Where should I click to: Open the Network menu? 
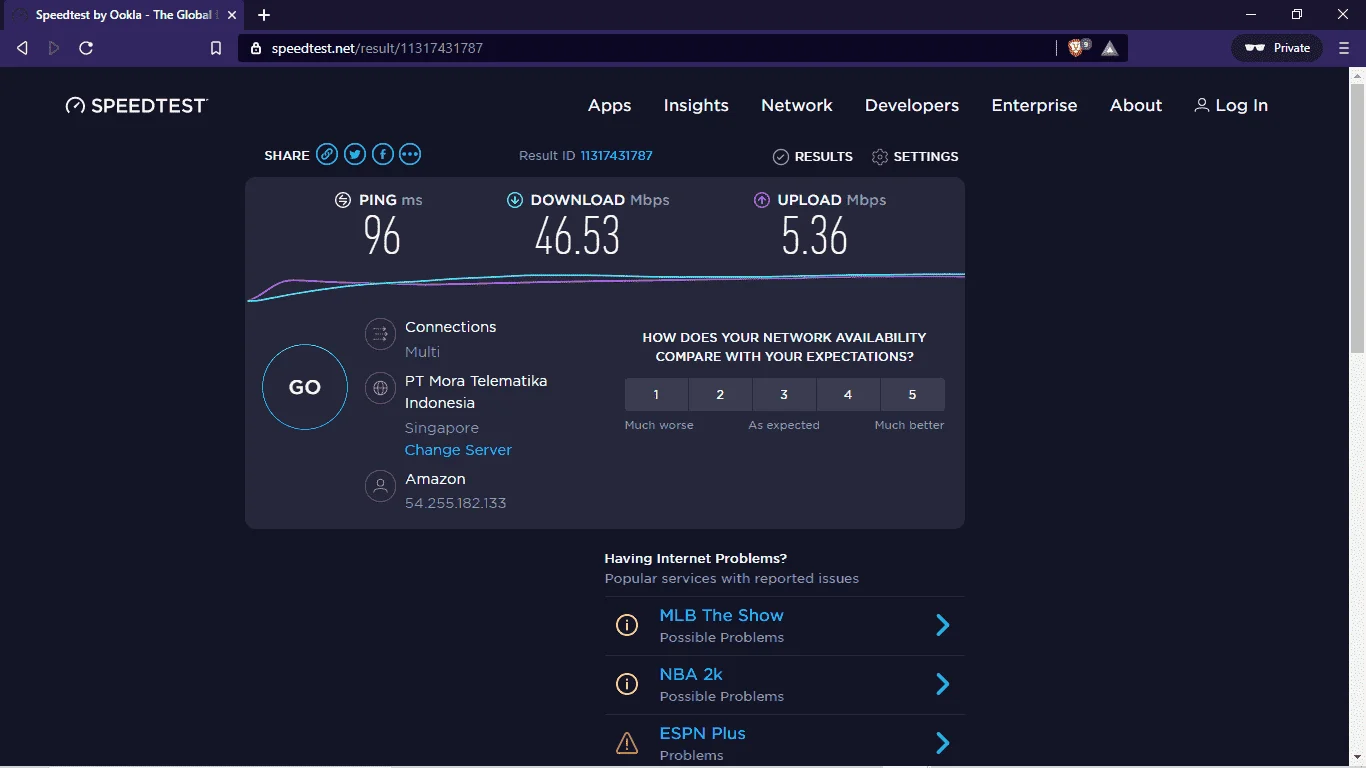tap(797, 105)
